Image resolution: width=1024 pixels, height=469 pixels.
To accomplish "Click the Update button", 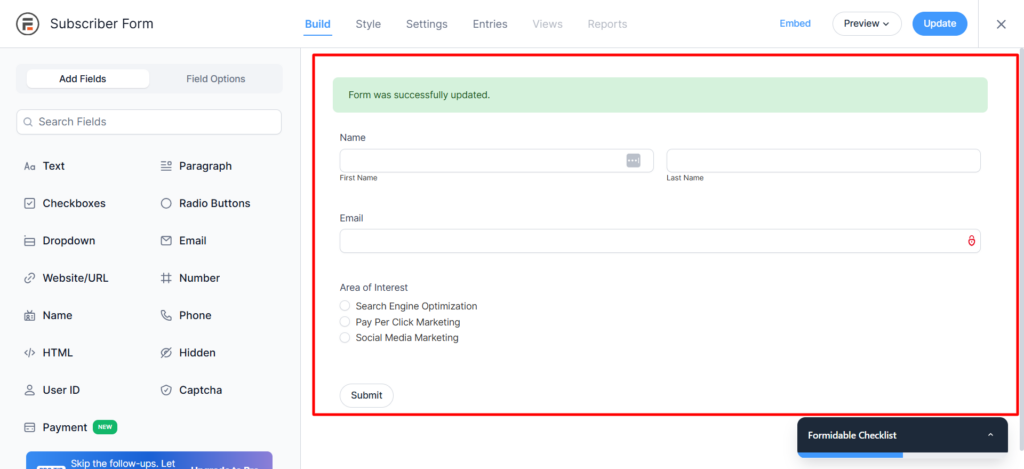I will click(x=939, y=24).
